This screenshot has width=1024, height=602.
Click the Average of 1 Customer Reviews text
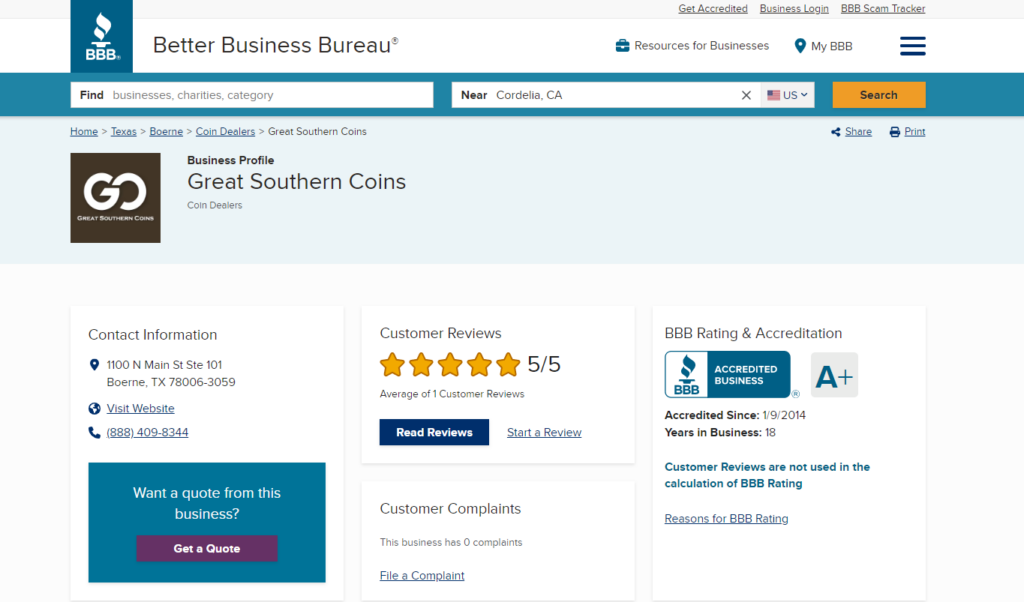tap(452, 394)
